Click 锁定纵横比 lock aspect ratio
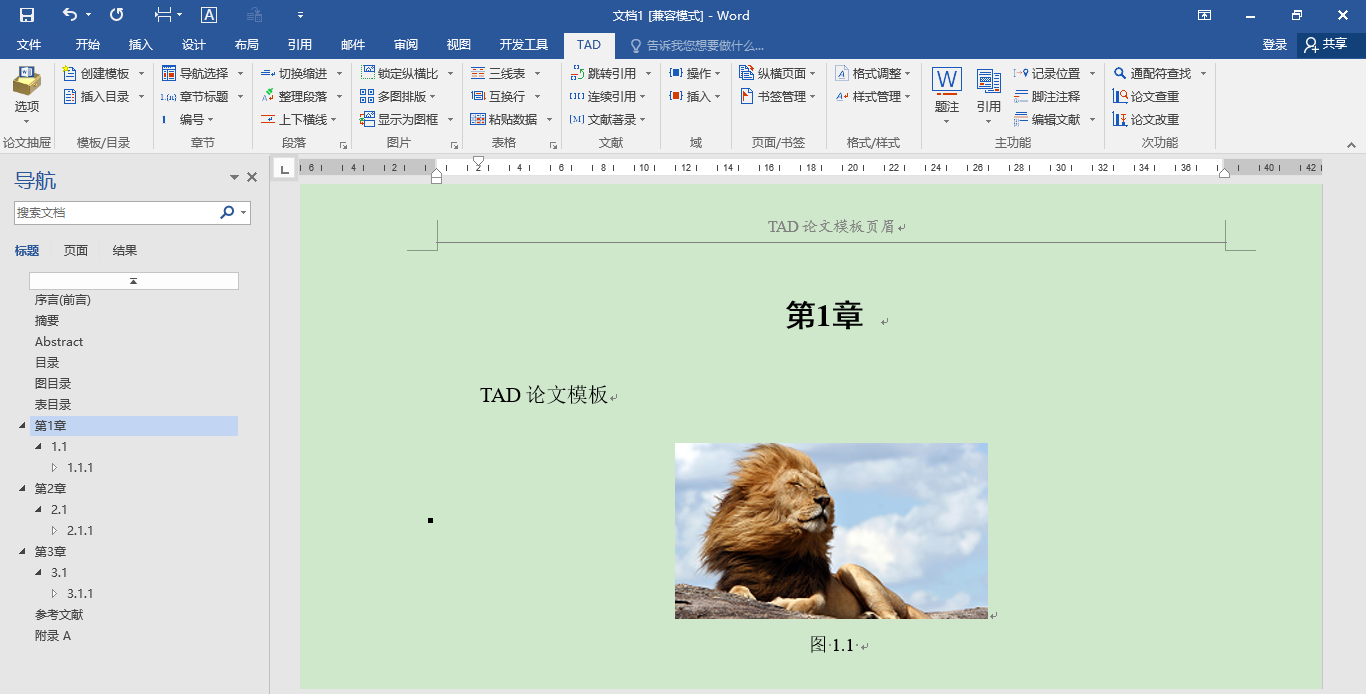Image resolution: width=1366 pixels, height=694 pixels. pyautogui.click(x=400, y=74)
